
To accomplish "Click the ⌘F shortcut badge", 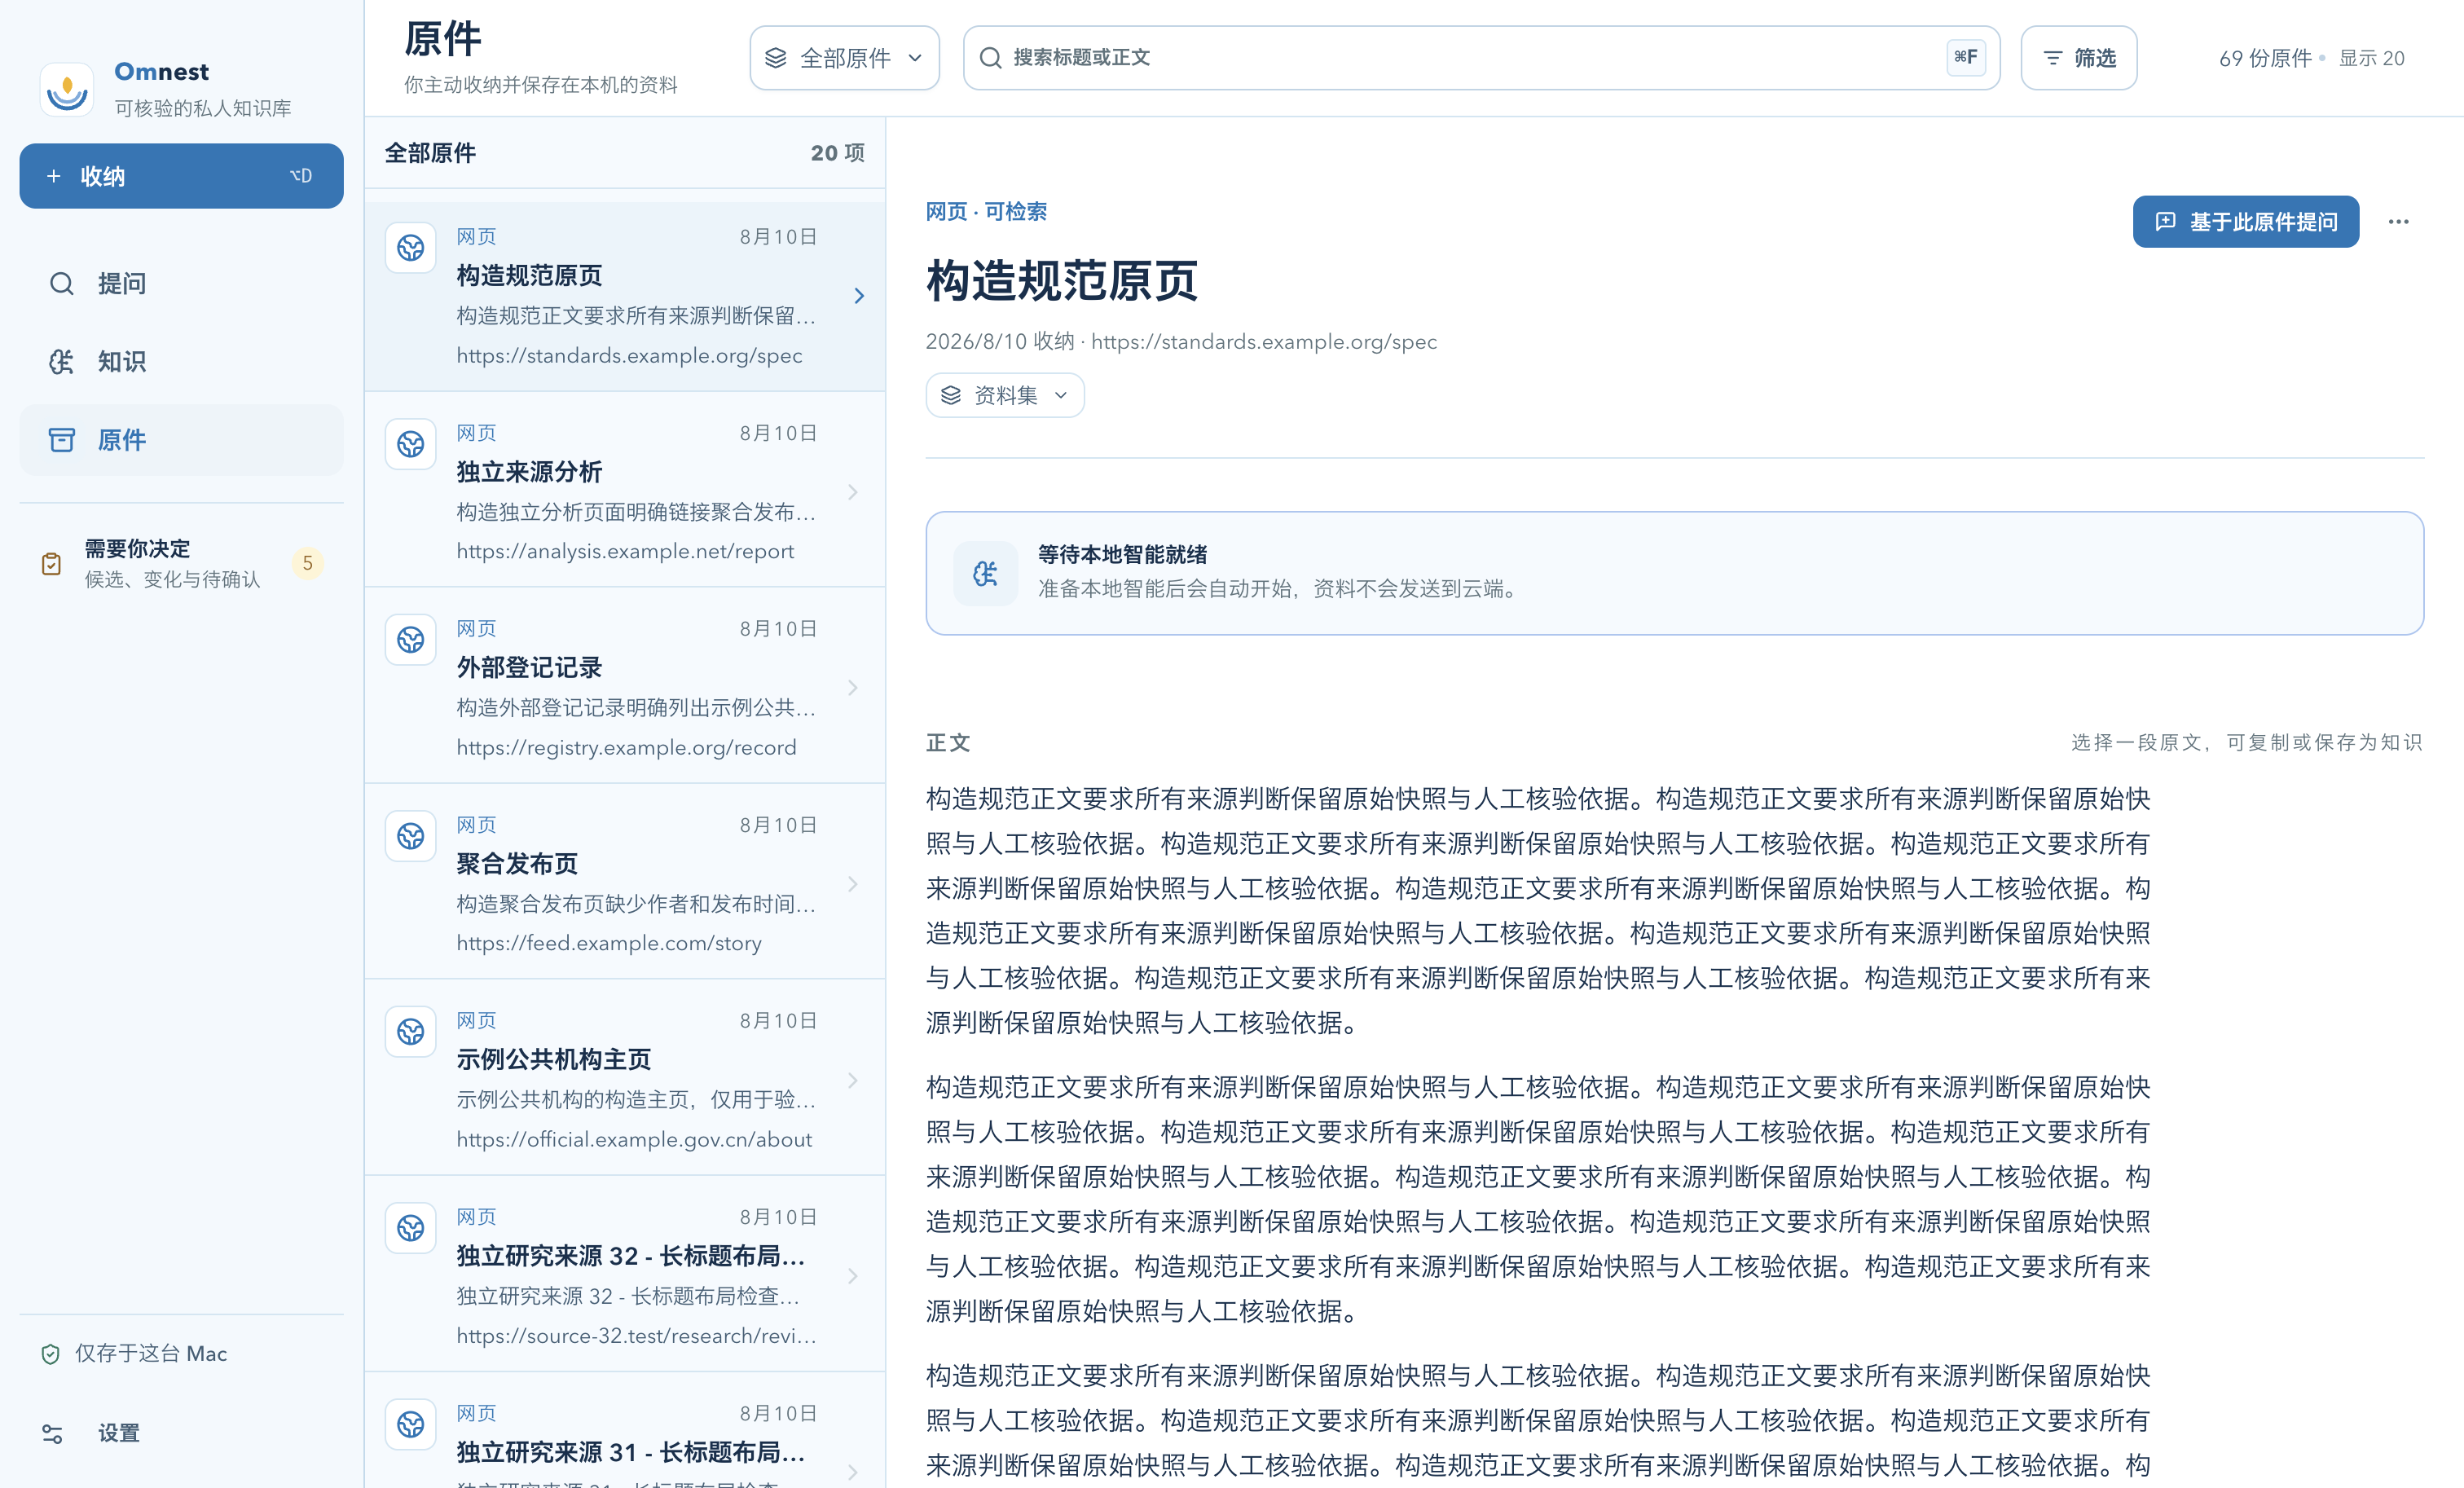I will 1965,57.
